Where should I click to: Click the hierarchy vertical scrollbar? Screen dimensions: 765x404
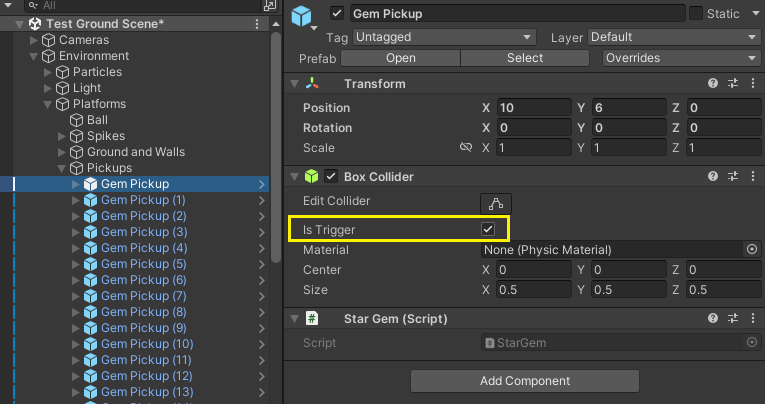(276, 146)
